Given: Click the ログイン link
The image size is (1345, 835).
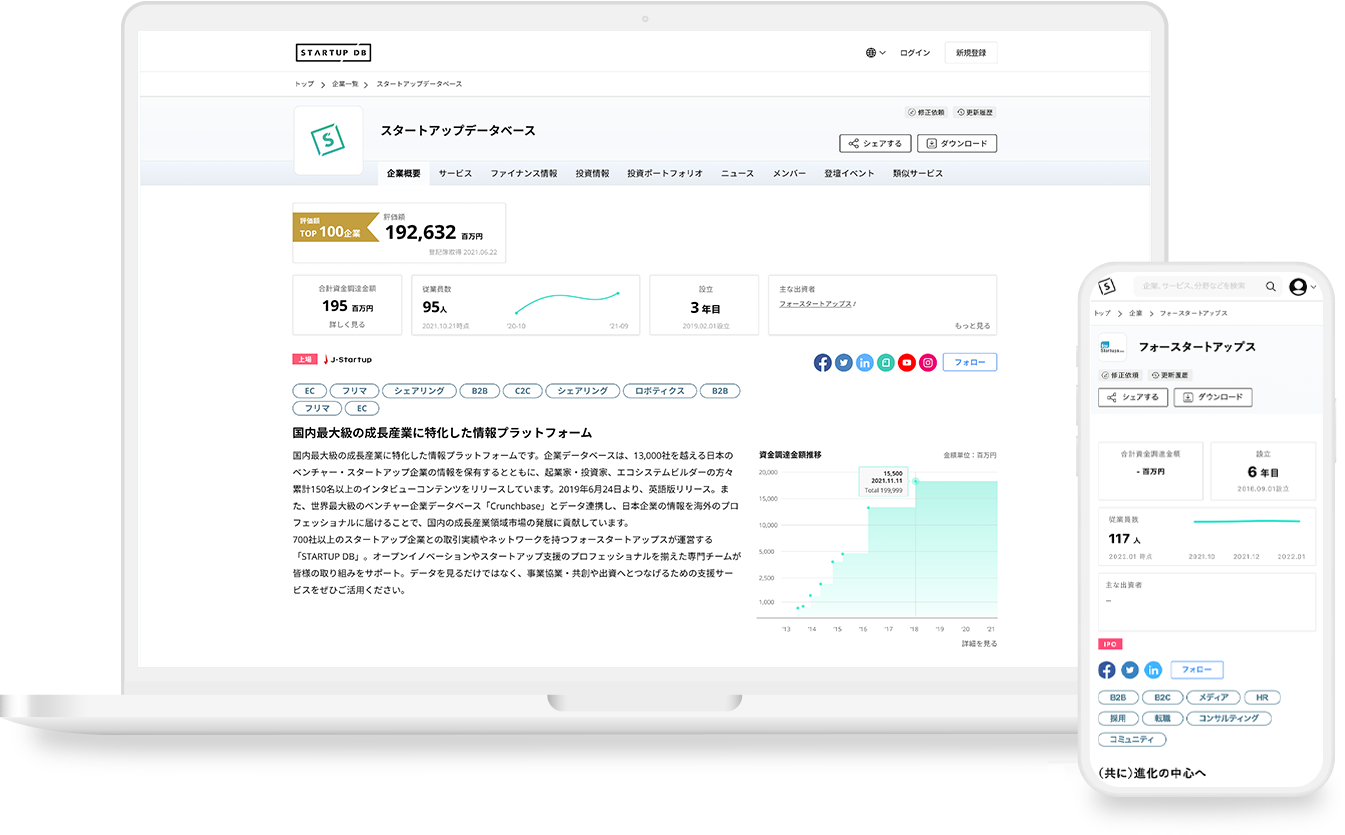Looking at the screenshot, I should point(915,53).
